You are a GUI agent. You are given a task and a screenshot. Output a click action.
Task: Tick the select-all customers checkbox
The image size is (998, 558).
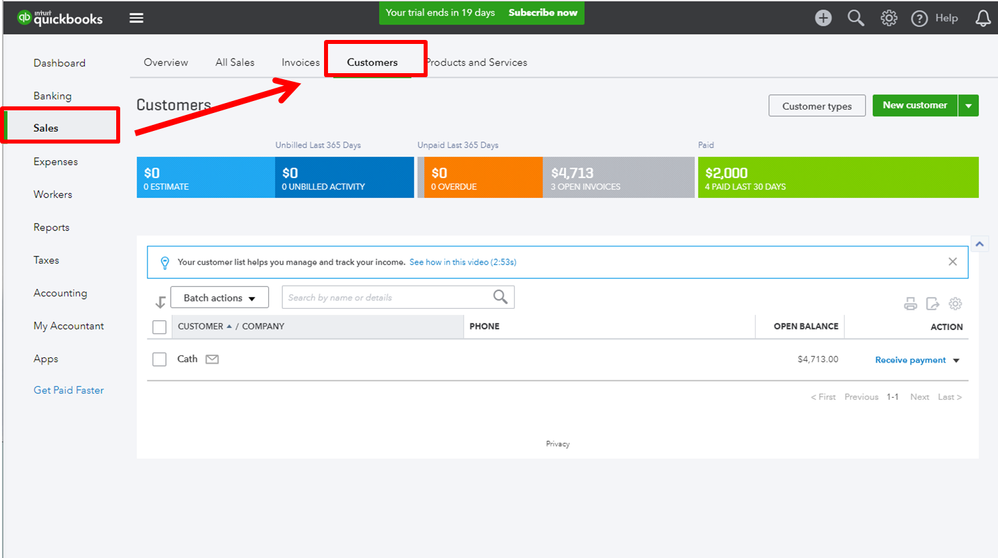pyautogui.click(x=159, y=327)
